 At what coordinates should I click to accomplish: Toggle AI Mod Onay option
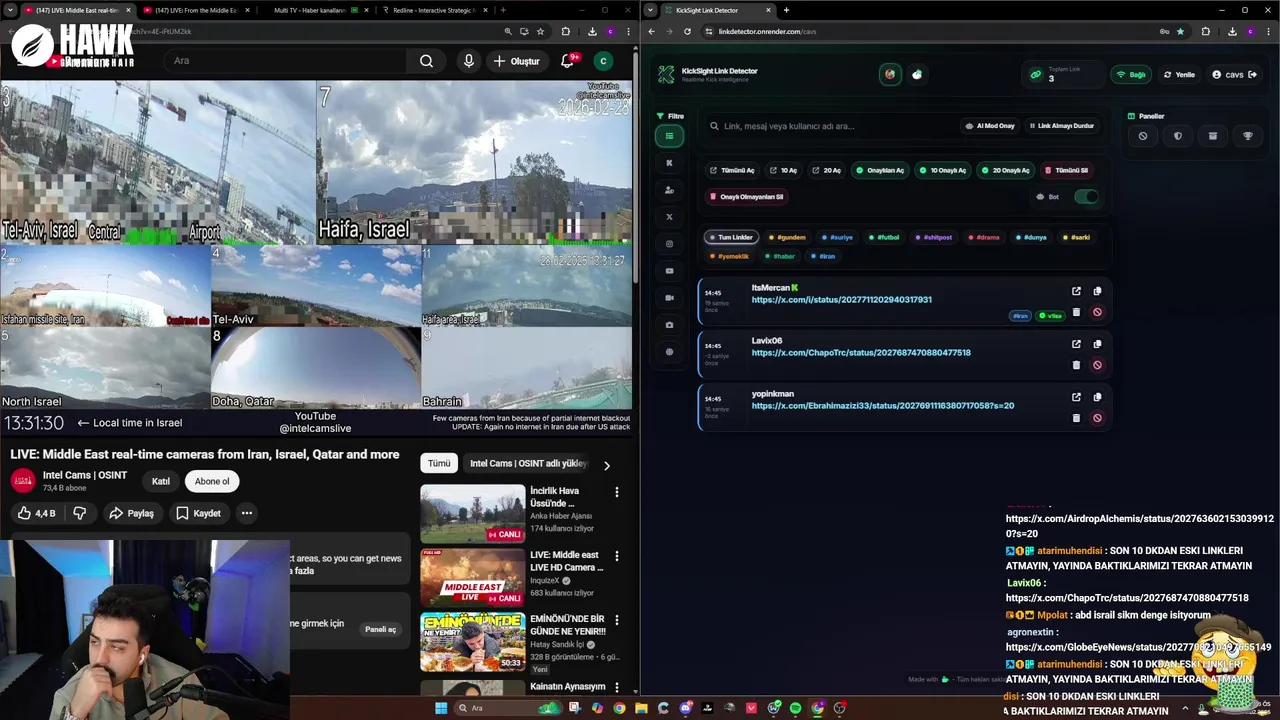pos(990,126)
